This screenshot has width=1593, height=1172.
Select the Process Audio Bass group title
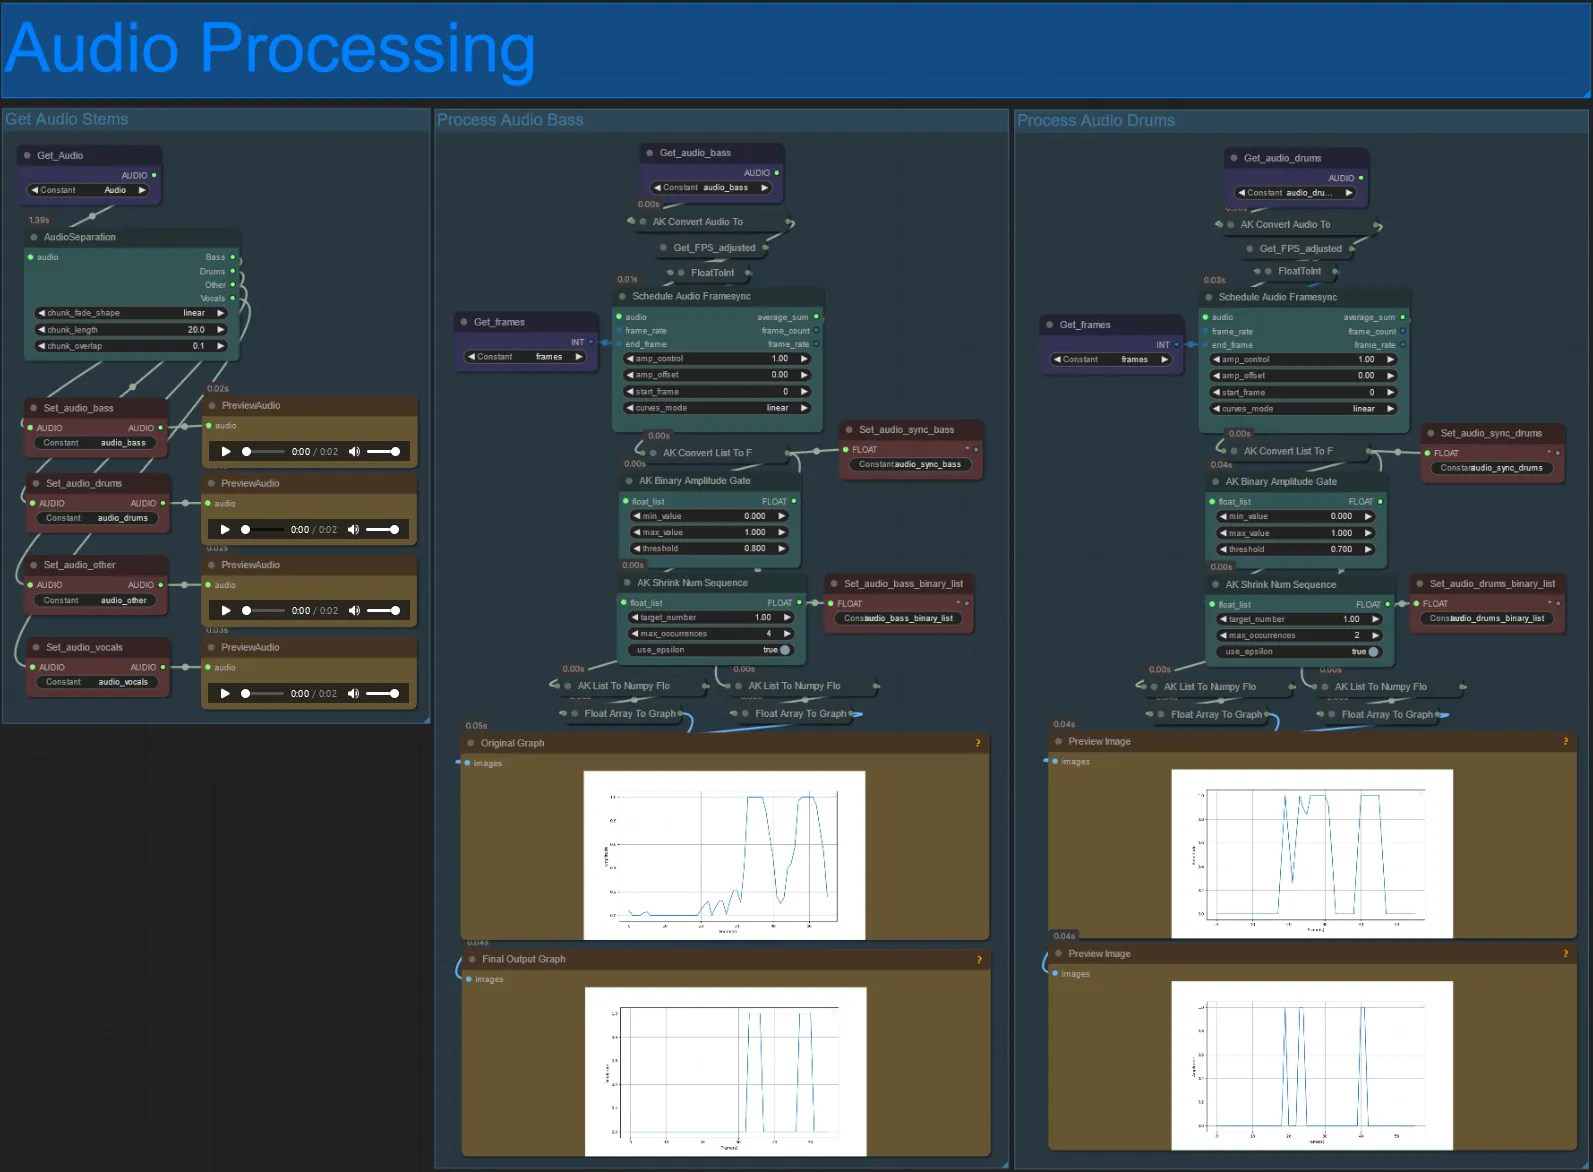click(x=510, y=120)
